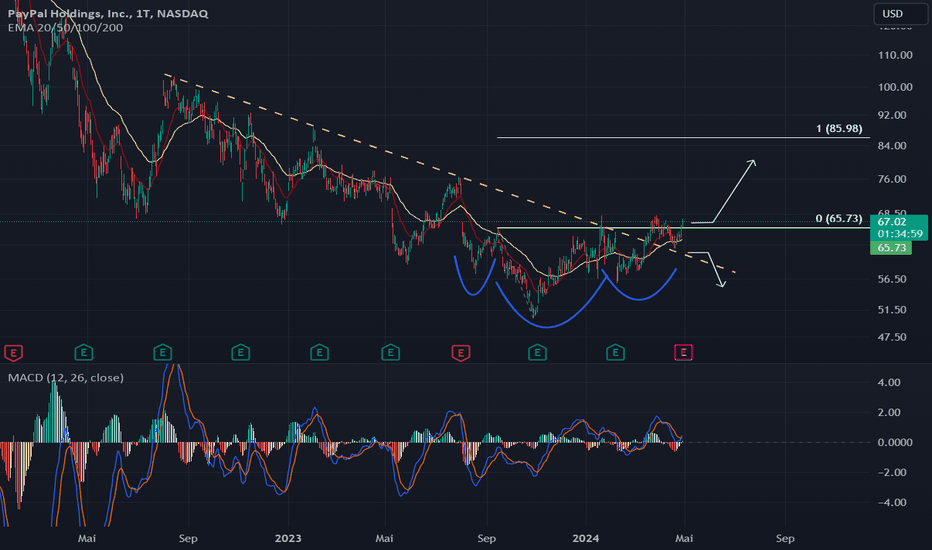The image size is (932, 550).
Task: Click the 0.0000 MACD axis label
Action: 895,442
